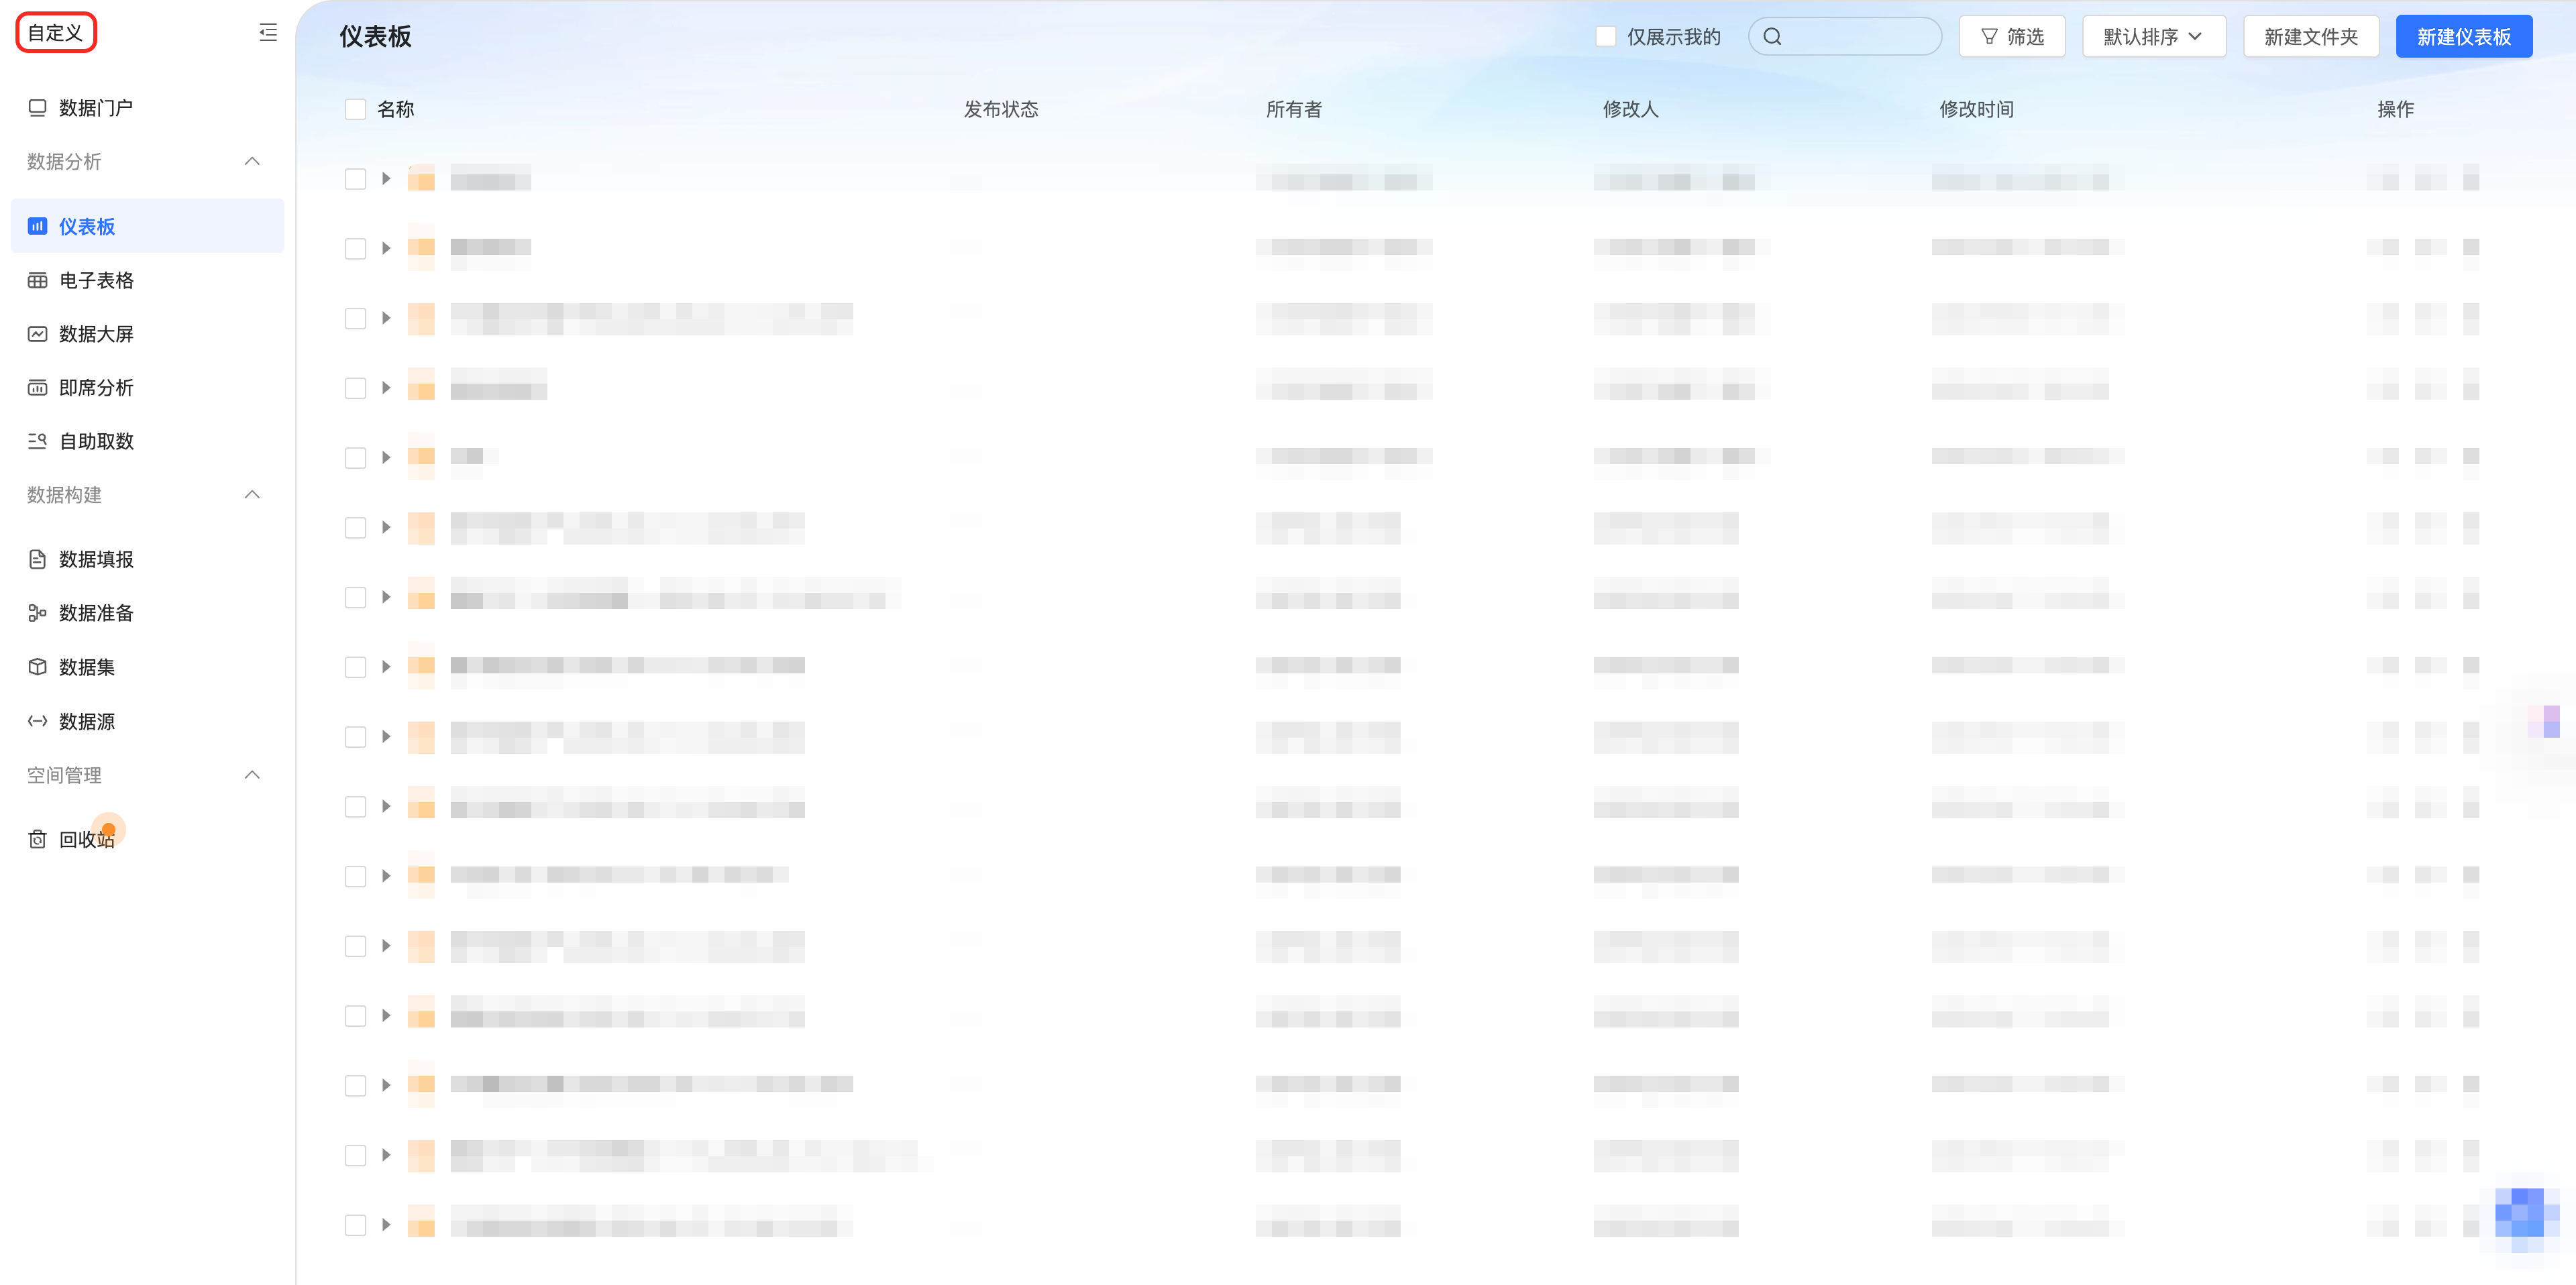The width and height of the screenshot is (2576, 1285).
Task: Tick the first row's checkbox
Action: (x=355, y=179)
